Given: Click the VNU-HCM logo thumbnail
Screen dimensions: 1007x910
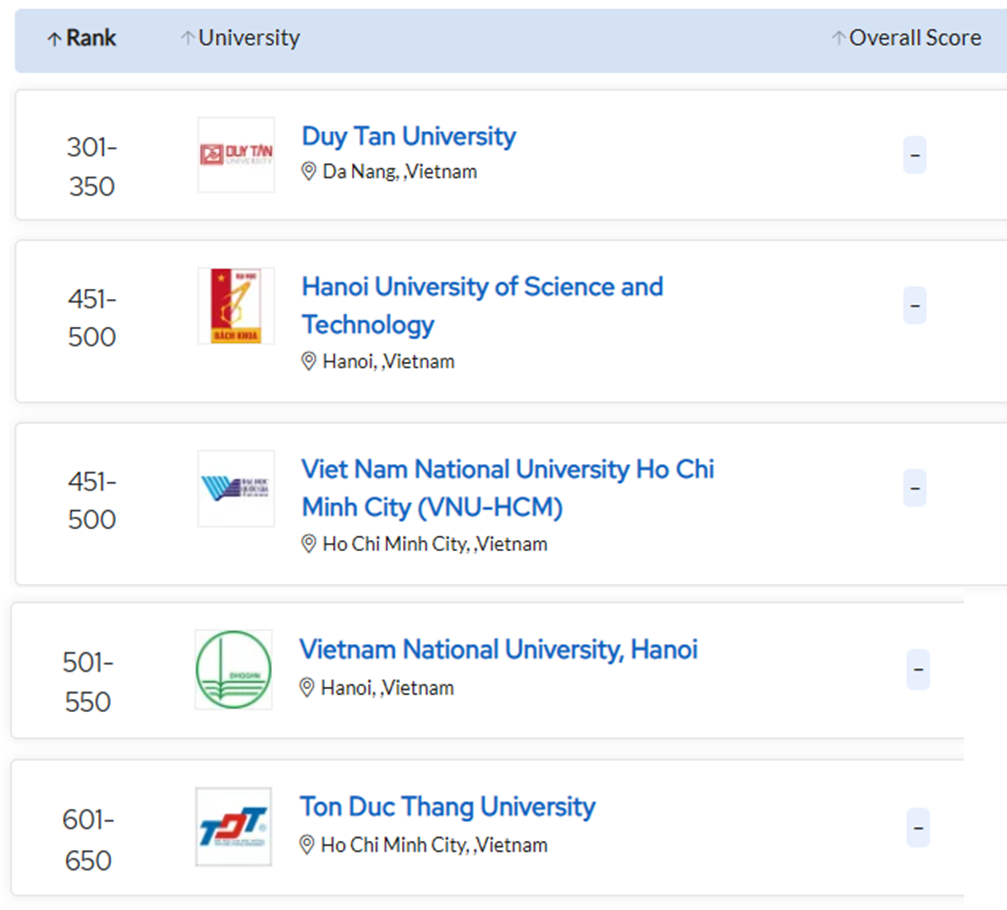Looking at the screenshot, I should (x=236, y=488).
